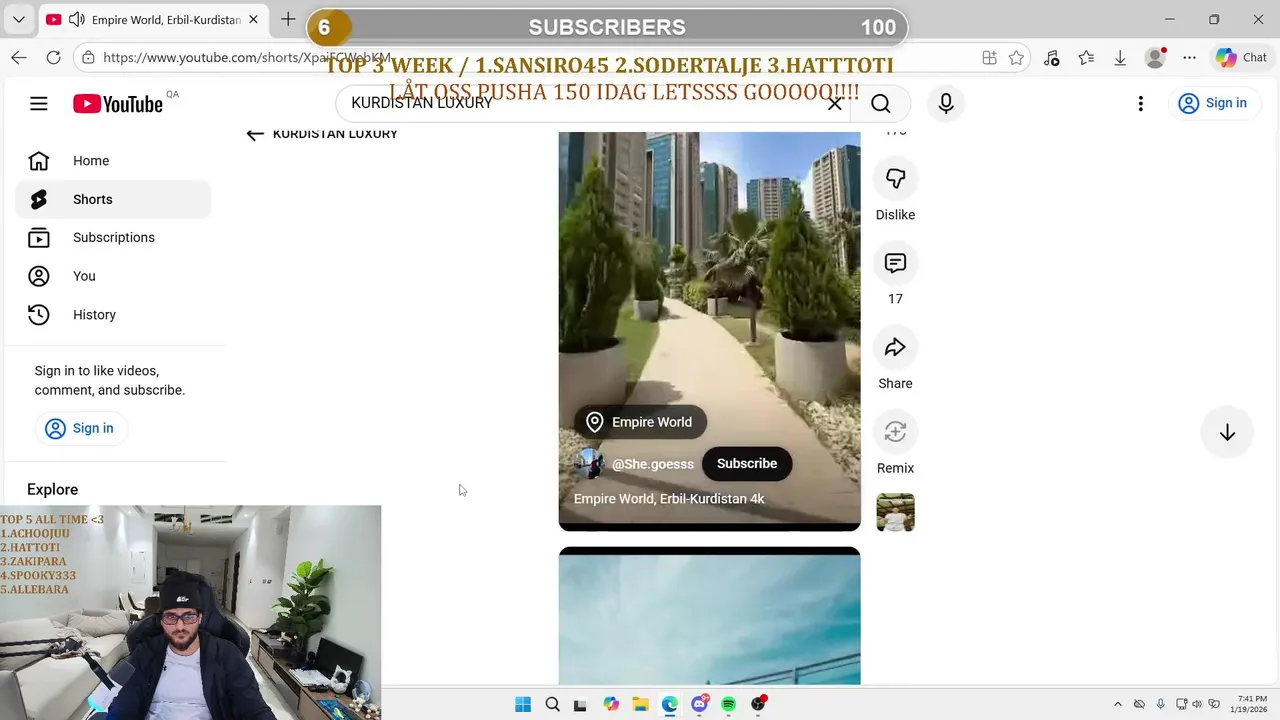Select Home in YouTube sidebar
The image size is (1280, 720).
[113, 161]
